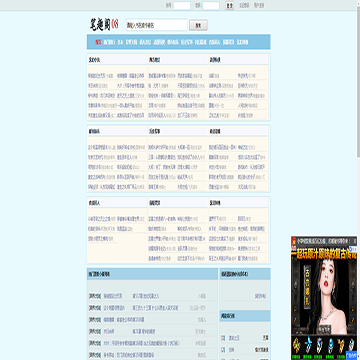This screenshot has height=360, width=360.
Task: Open the second item in blue navigation bar
Action: point(109,42)
